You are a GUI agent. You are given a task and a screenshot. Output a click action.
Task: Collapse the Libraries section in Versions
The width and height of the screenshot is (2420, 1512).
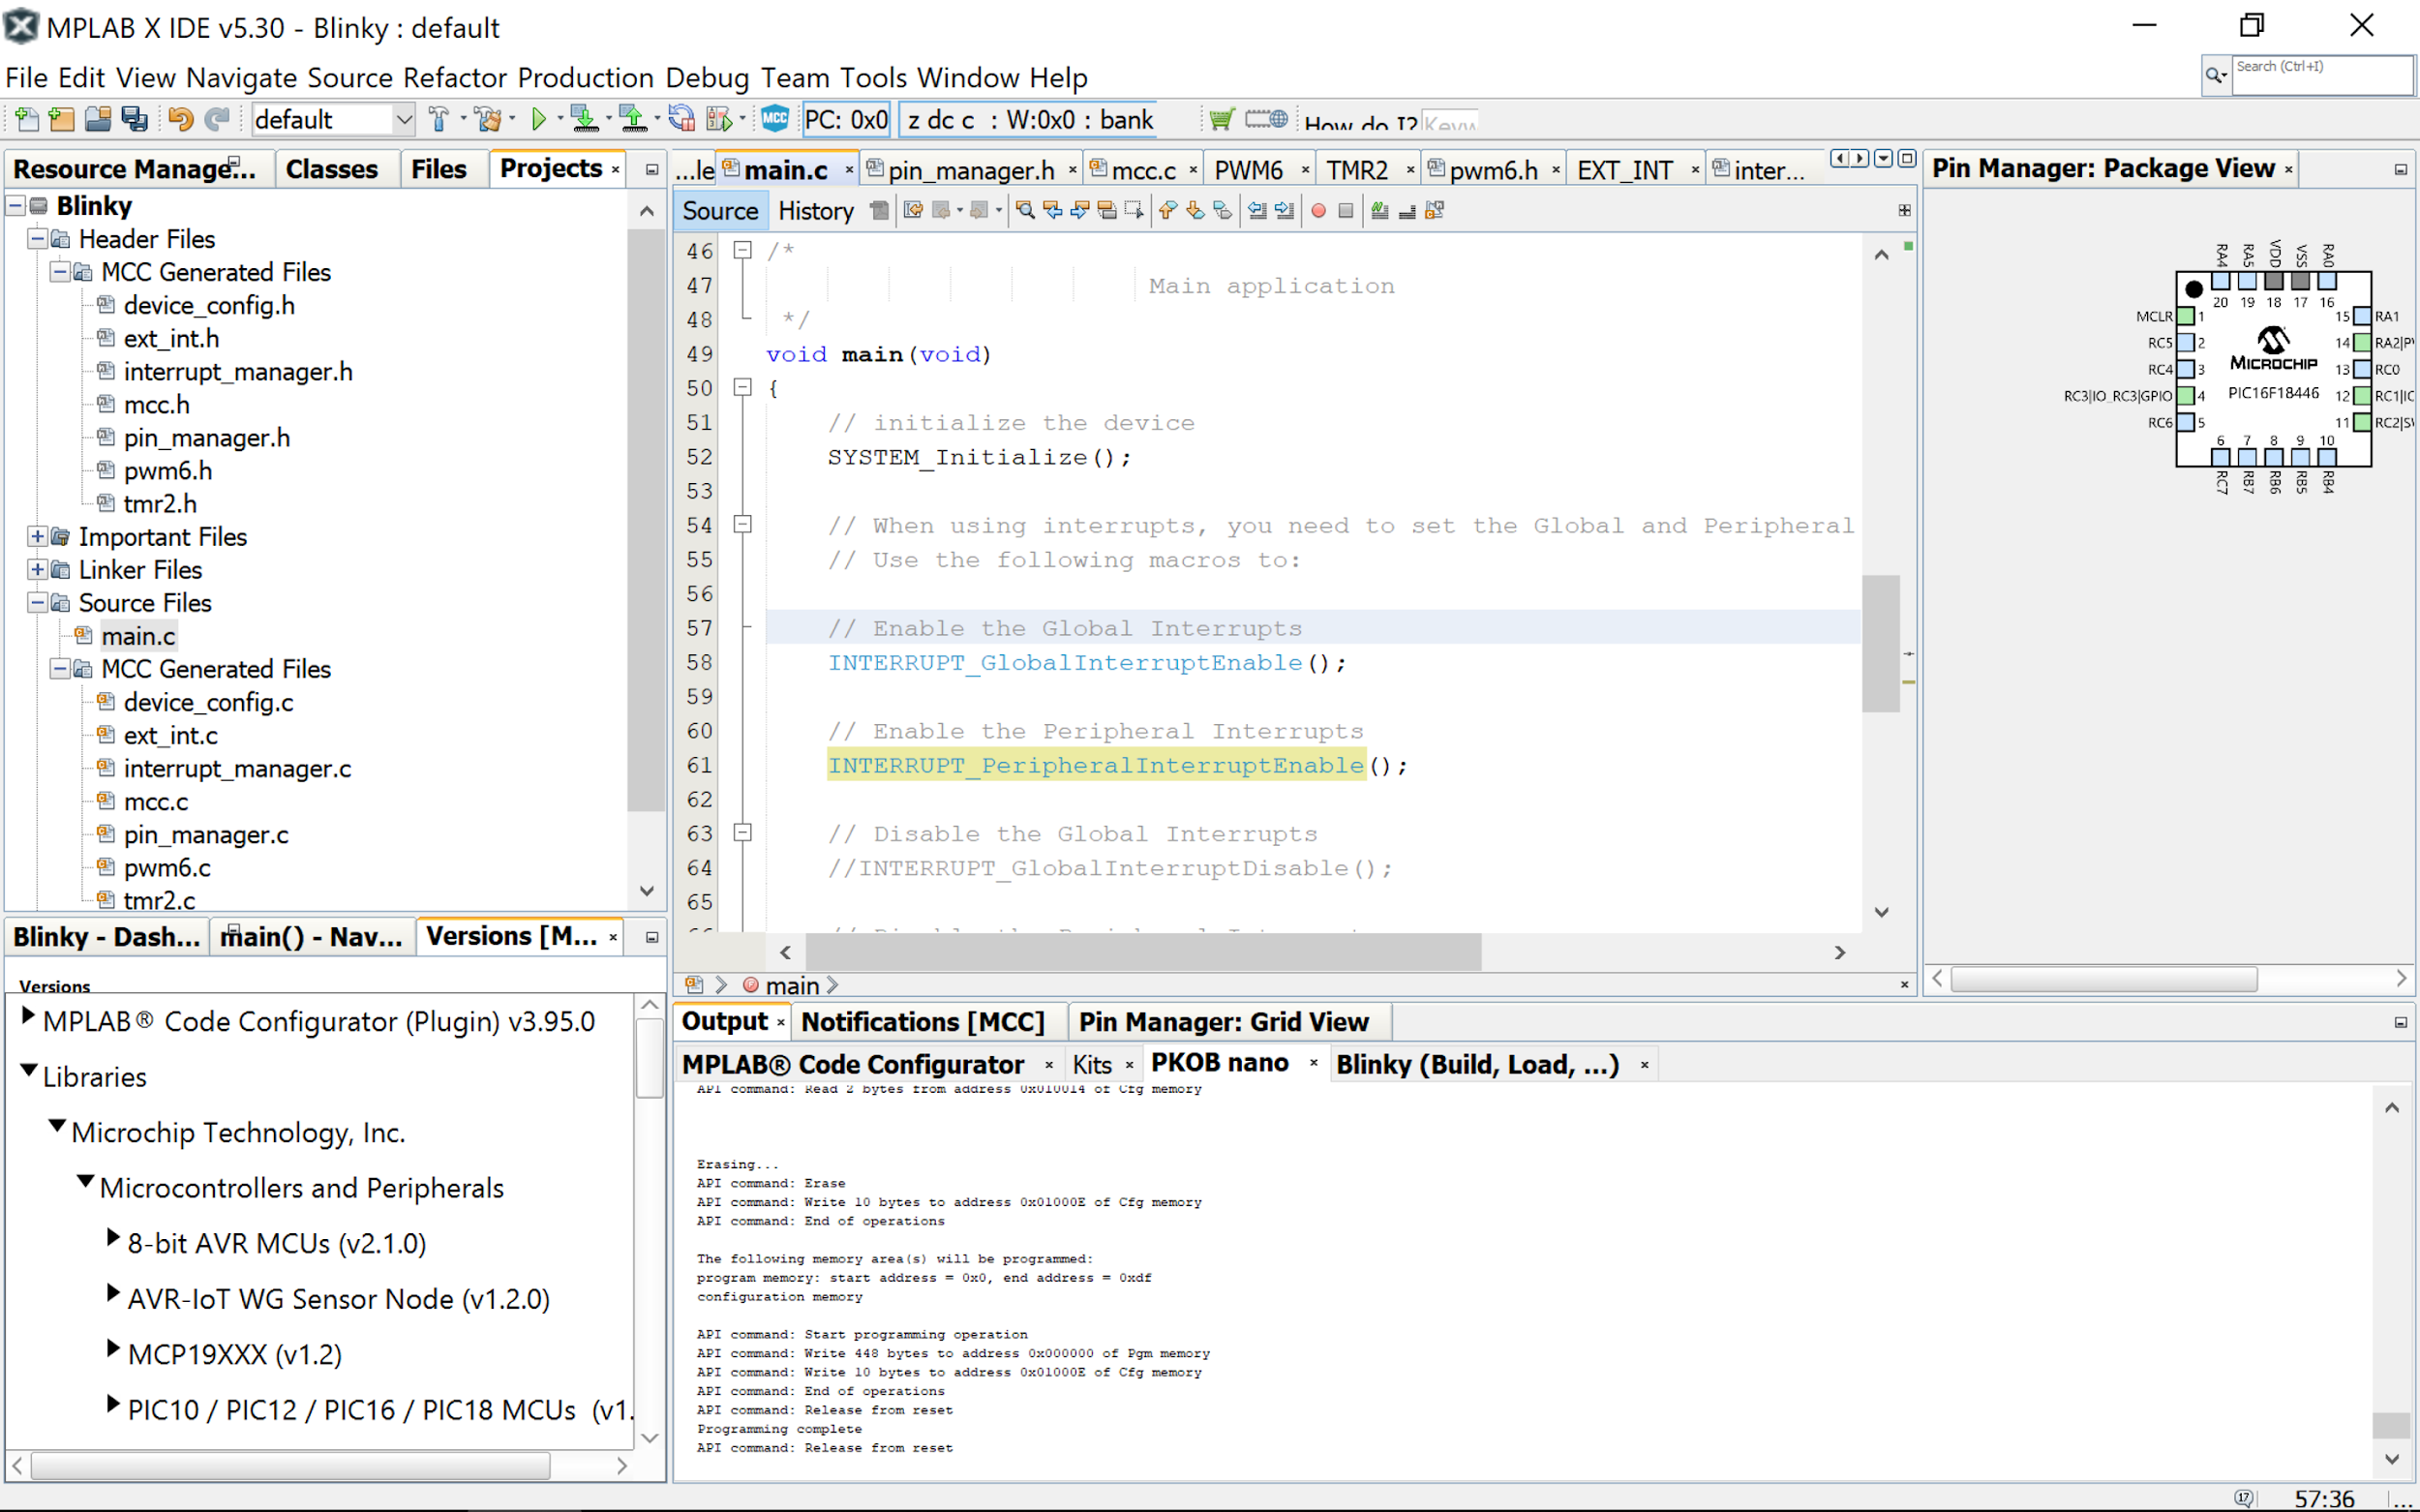coord(29,1071)
